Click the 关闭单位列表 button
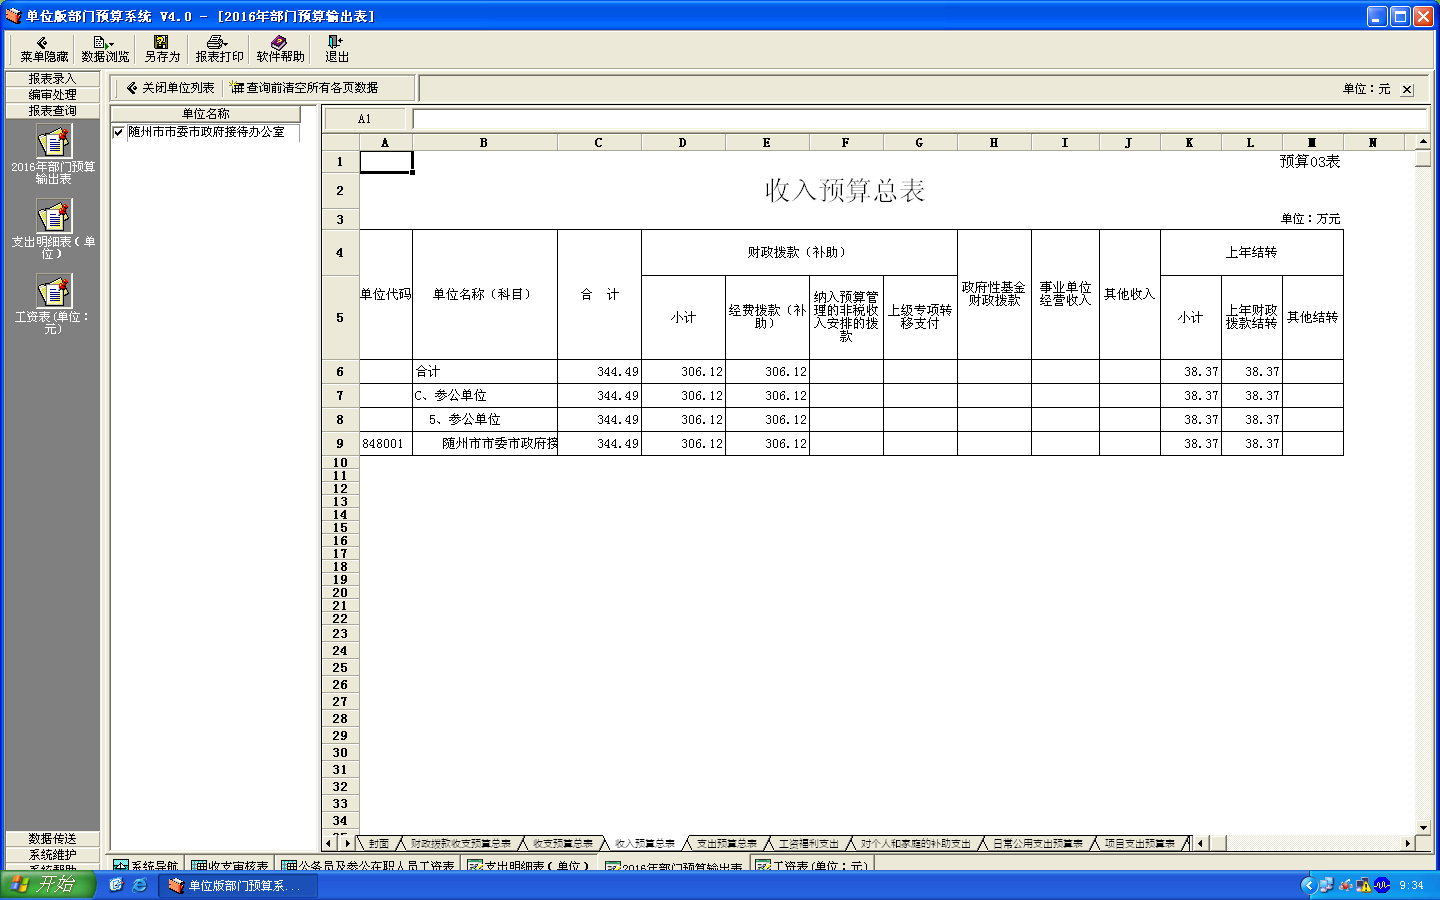The width and height of the screenshot is (1440, 900). click(x=170, y=88)
